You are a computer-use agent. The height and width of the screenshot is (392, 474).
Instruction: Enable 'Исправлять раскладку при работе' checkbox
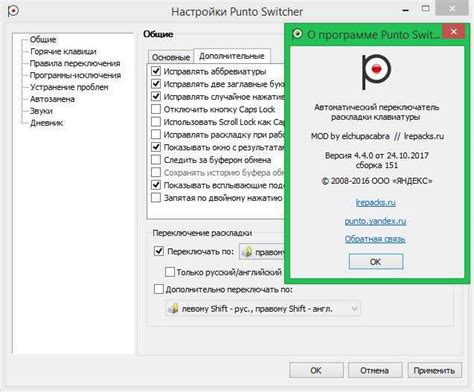(156, 134)
